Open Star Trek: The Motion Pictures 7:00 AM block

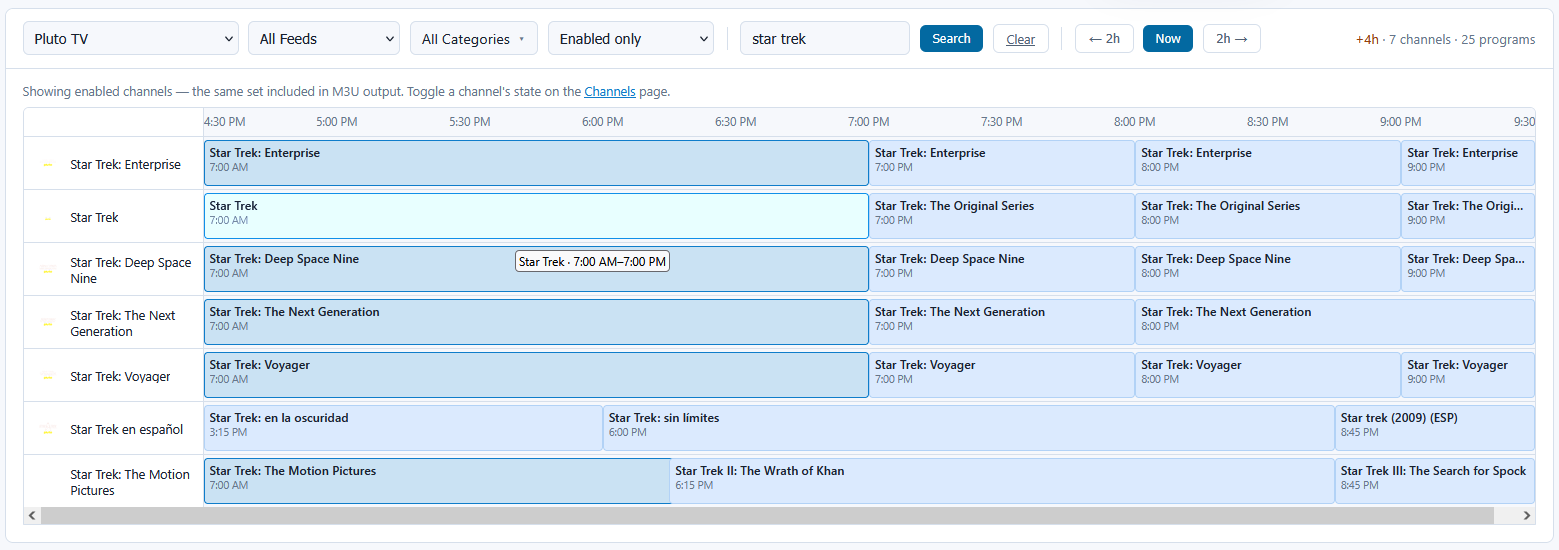coord(437,481)
